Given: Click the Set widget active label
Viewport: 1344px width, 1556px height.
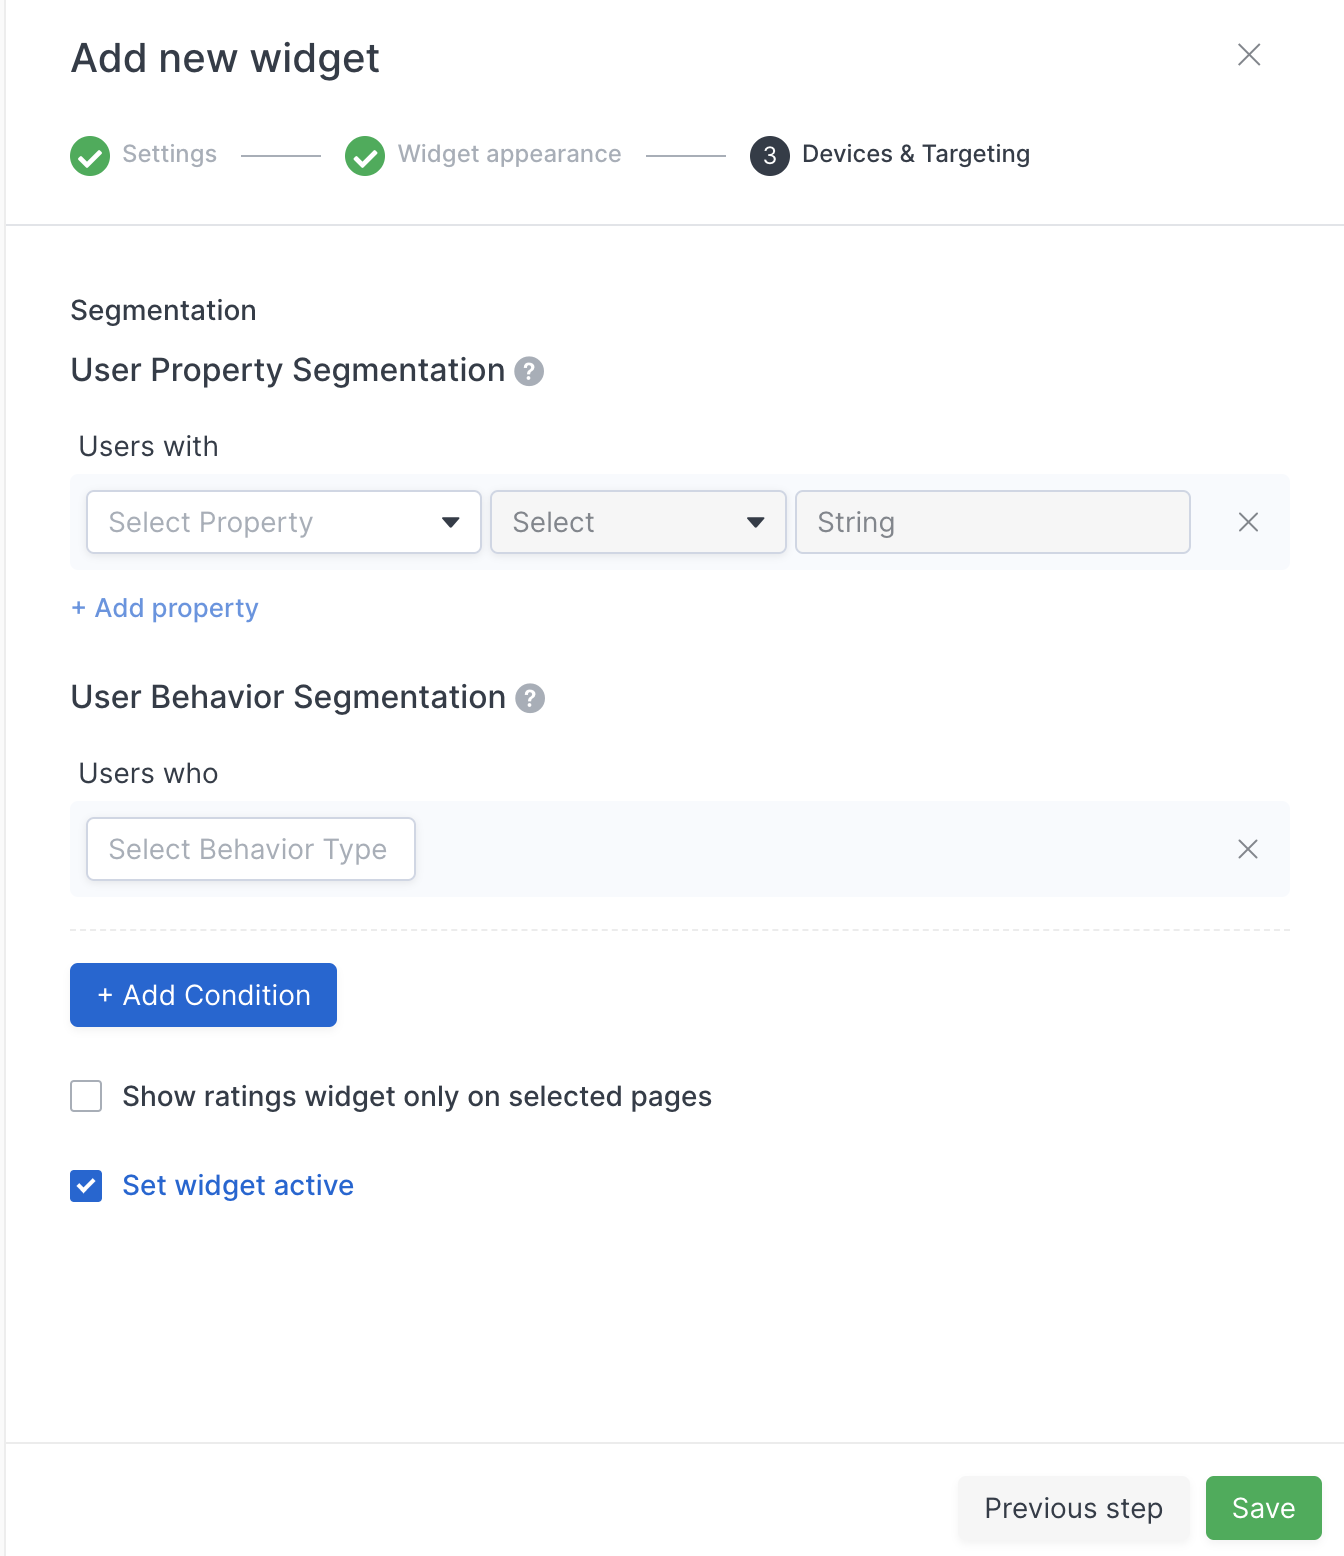Looking at the screenshot, I should click(x=238, y=1185).
